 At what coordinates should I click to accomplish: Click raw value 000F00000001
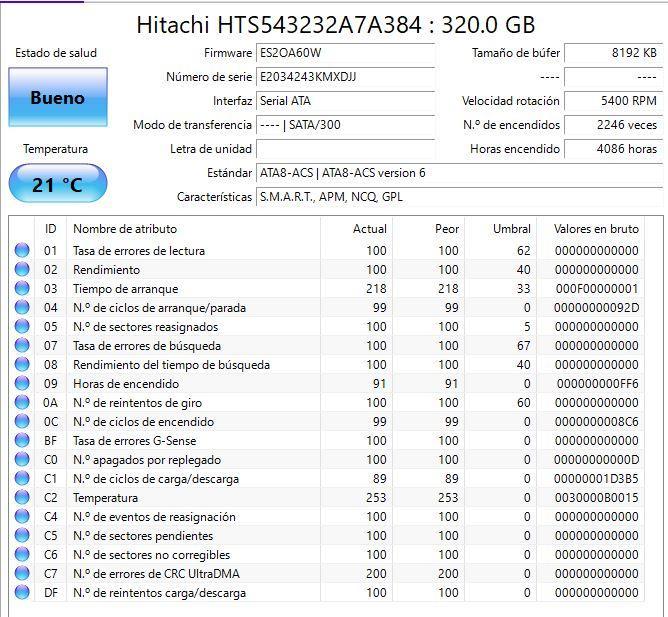(x=596, y=288)
